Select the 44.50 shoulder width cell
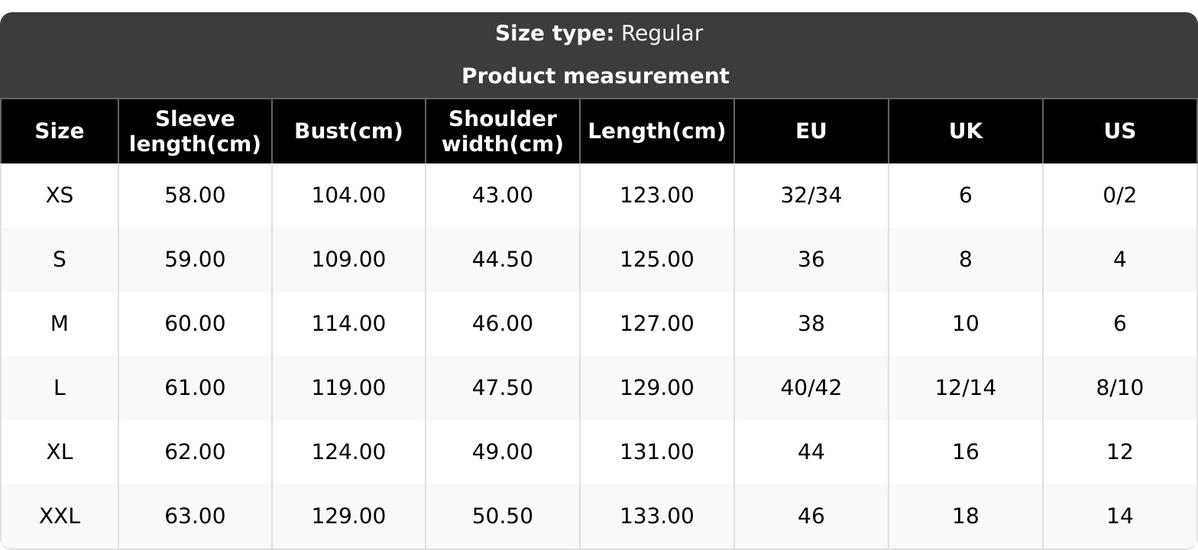This screenshot has height=550, width=1198. click(502, 259)
